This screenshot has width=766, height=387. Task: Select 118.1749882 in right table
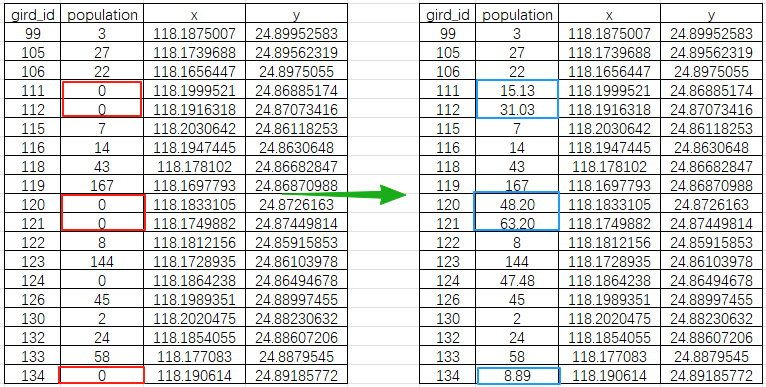(609, 223)
